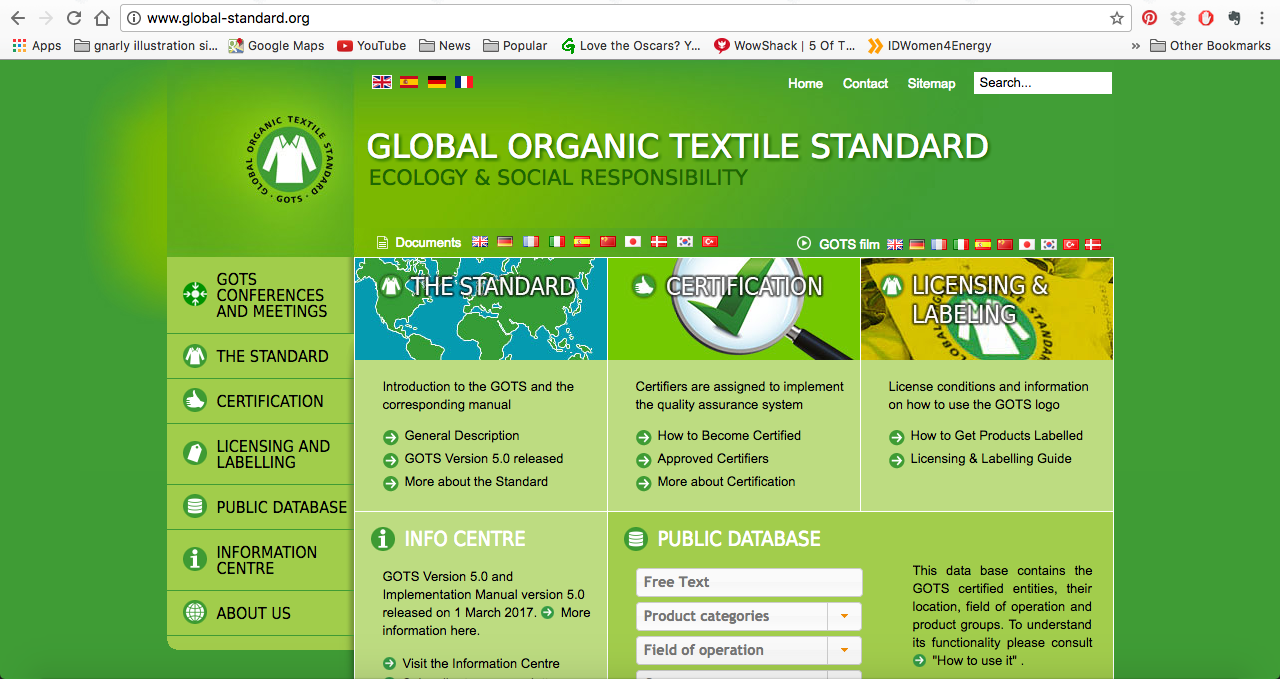
Task: Bookmark this page with the star
Action: [1117, 18]
